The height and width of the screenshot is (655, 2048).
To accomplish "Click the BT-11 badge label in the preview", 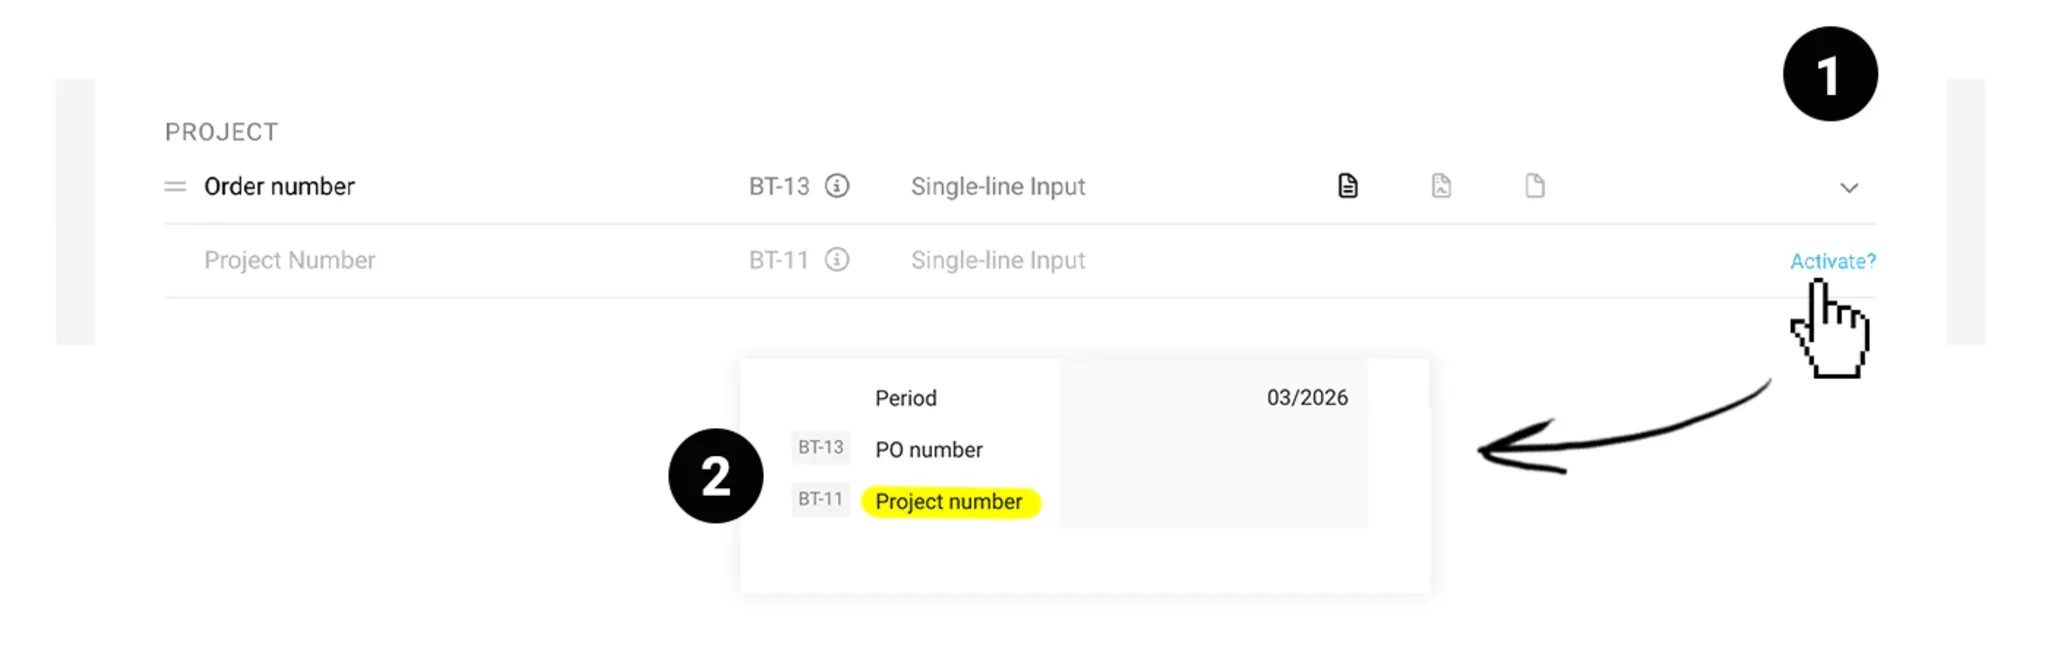I will pos(821,500).
